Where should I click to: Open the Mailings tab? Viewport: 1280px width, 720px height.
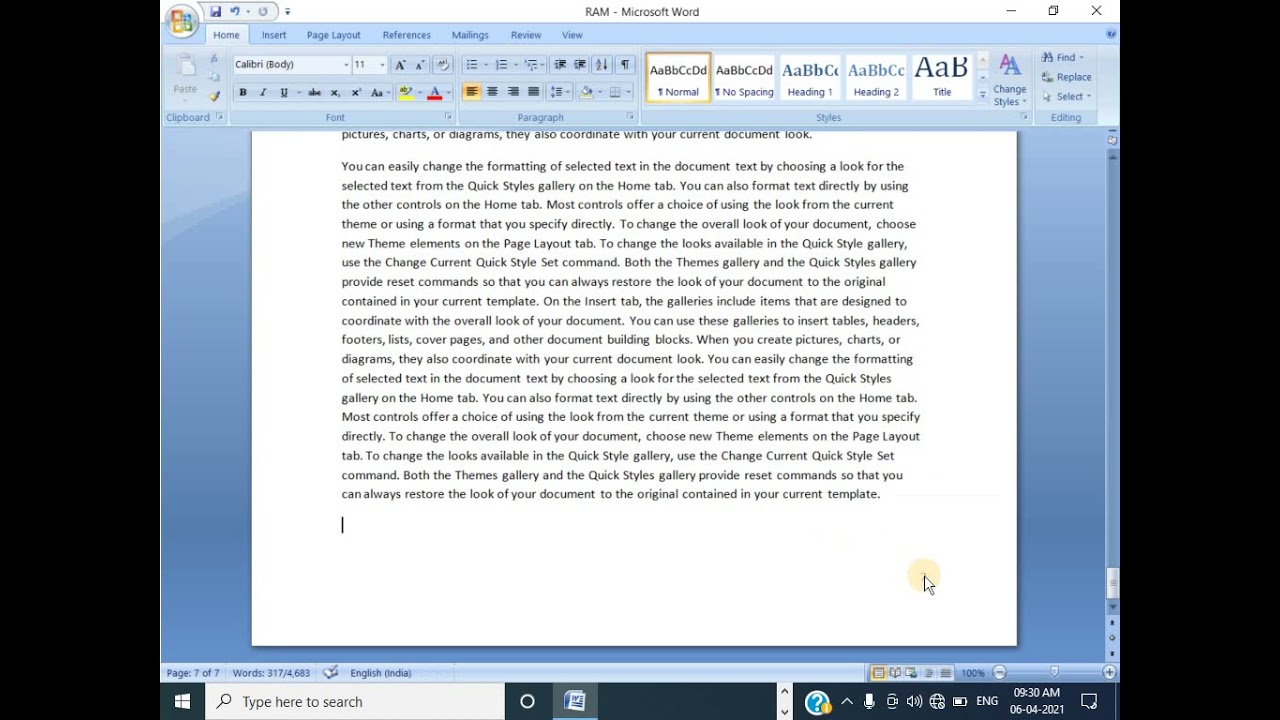point(470,35)
